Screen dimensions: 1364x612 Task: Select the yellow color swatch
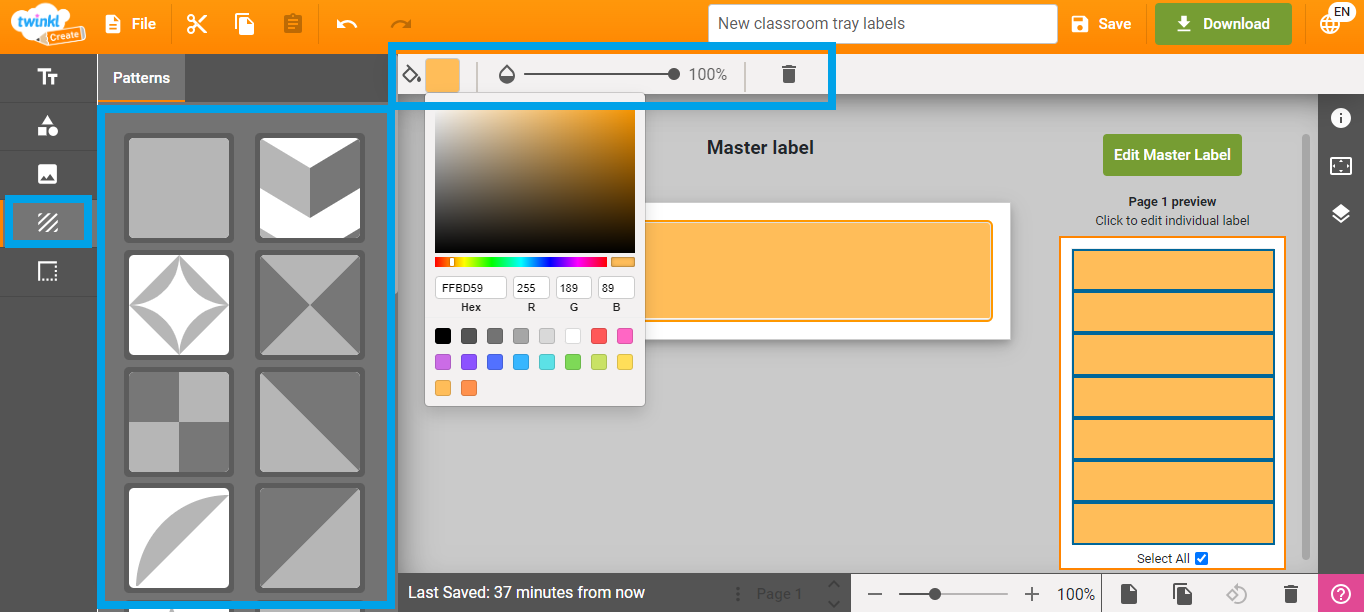(x=625, y=362)
